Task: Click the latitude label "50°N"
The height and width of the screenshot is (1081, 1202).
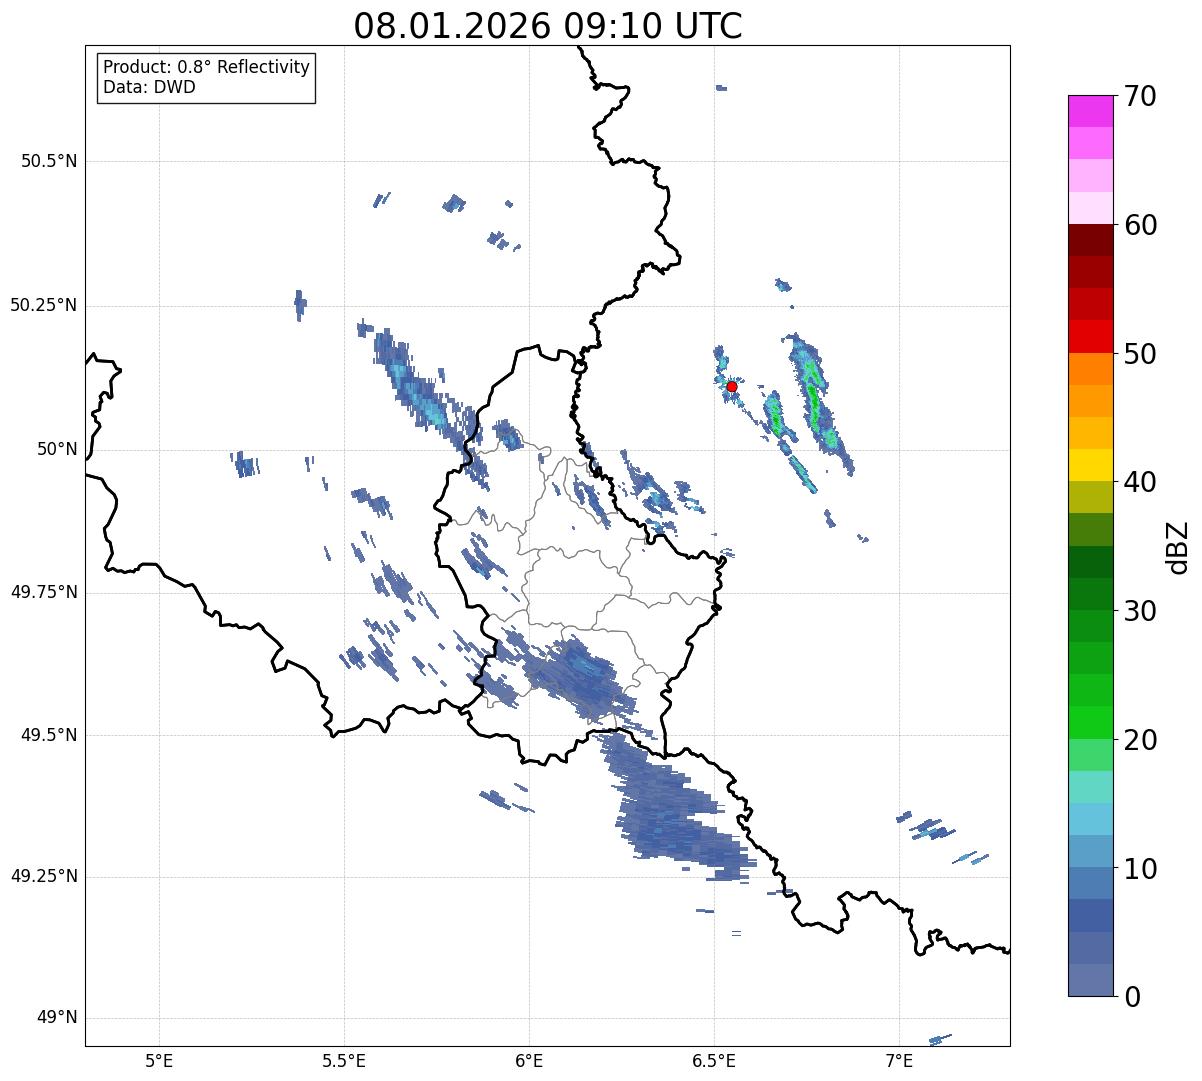Action: [x=55, y=449]
